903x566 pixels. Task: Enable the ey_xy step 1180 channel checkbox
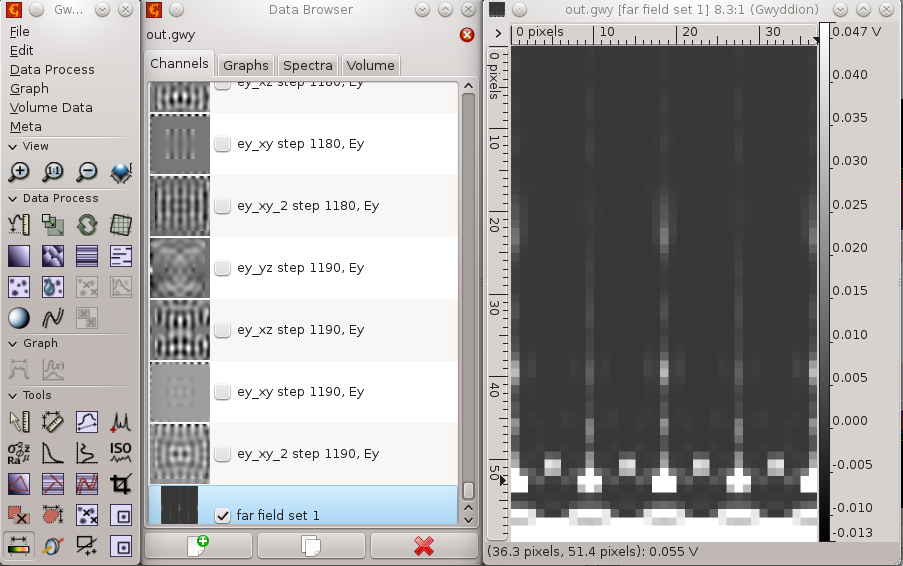(x=222, y=143)
